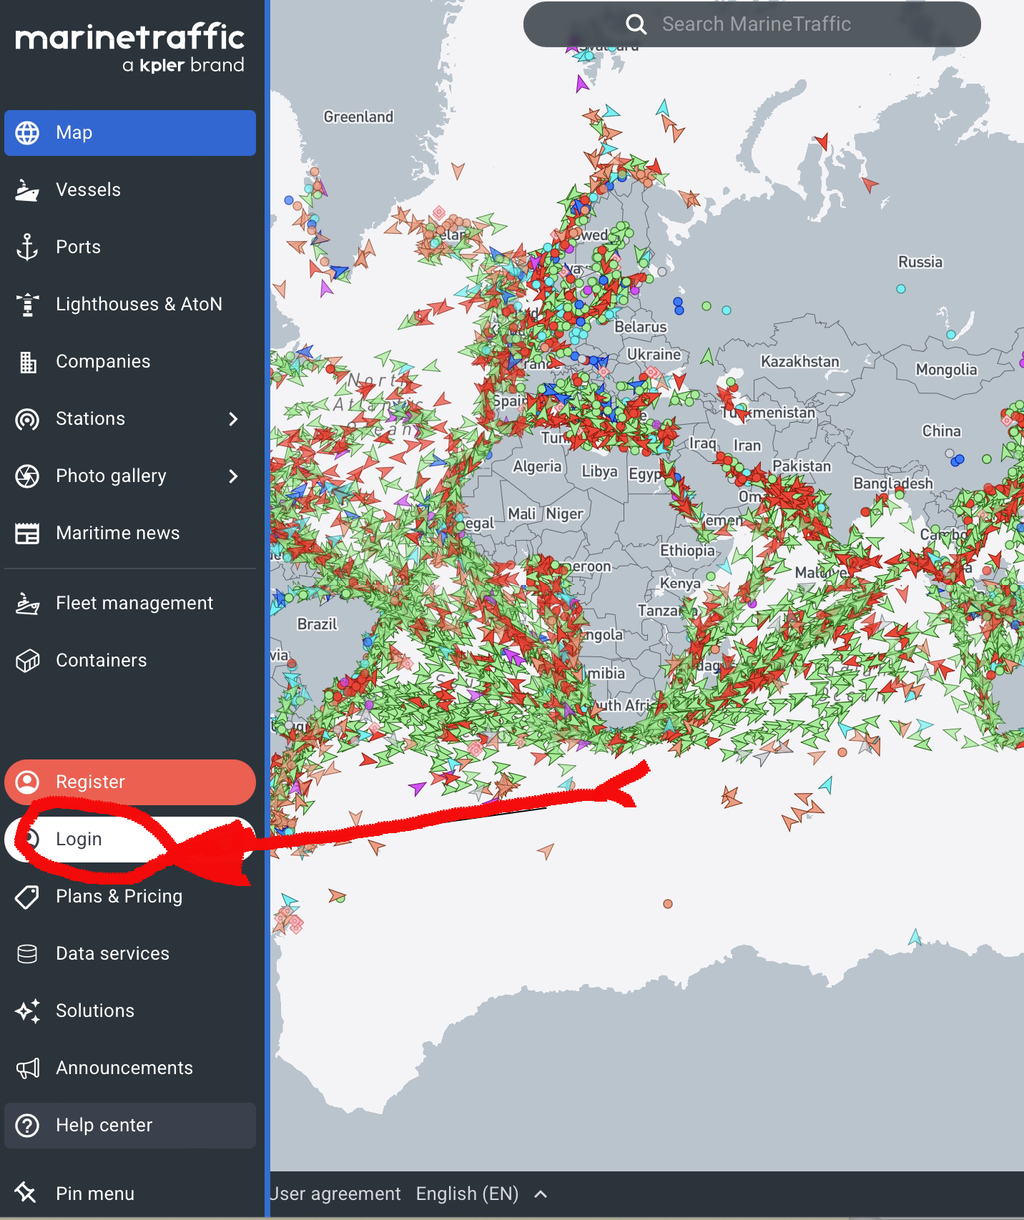1024x1220 pixels.
Task: Click the antenna icon beside Stations
Action: [27, 419]
